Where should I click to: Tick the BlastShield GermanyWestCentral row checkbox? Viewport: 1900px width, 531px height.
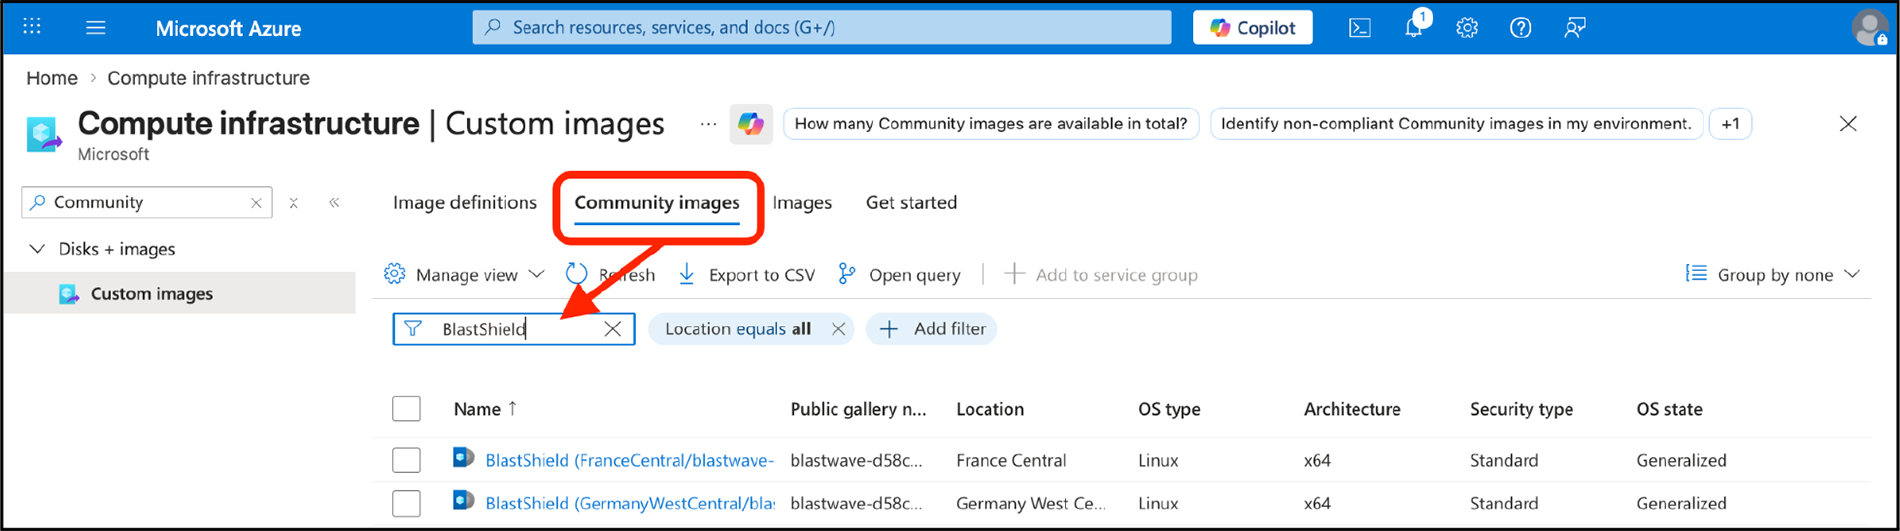point(406,503)
